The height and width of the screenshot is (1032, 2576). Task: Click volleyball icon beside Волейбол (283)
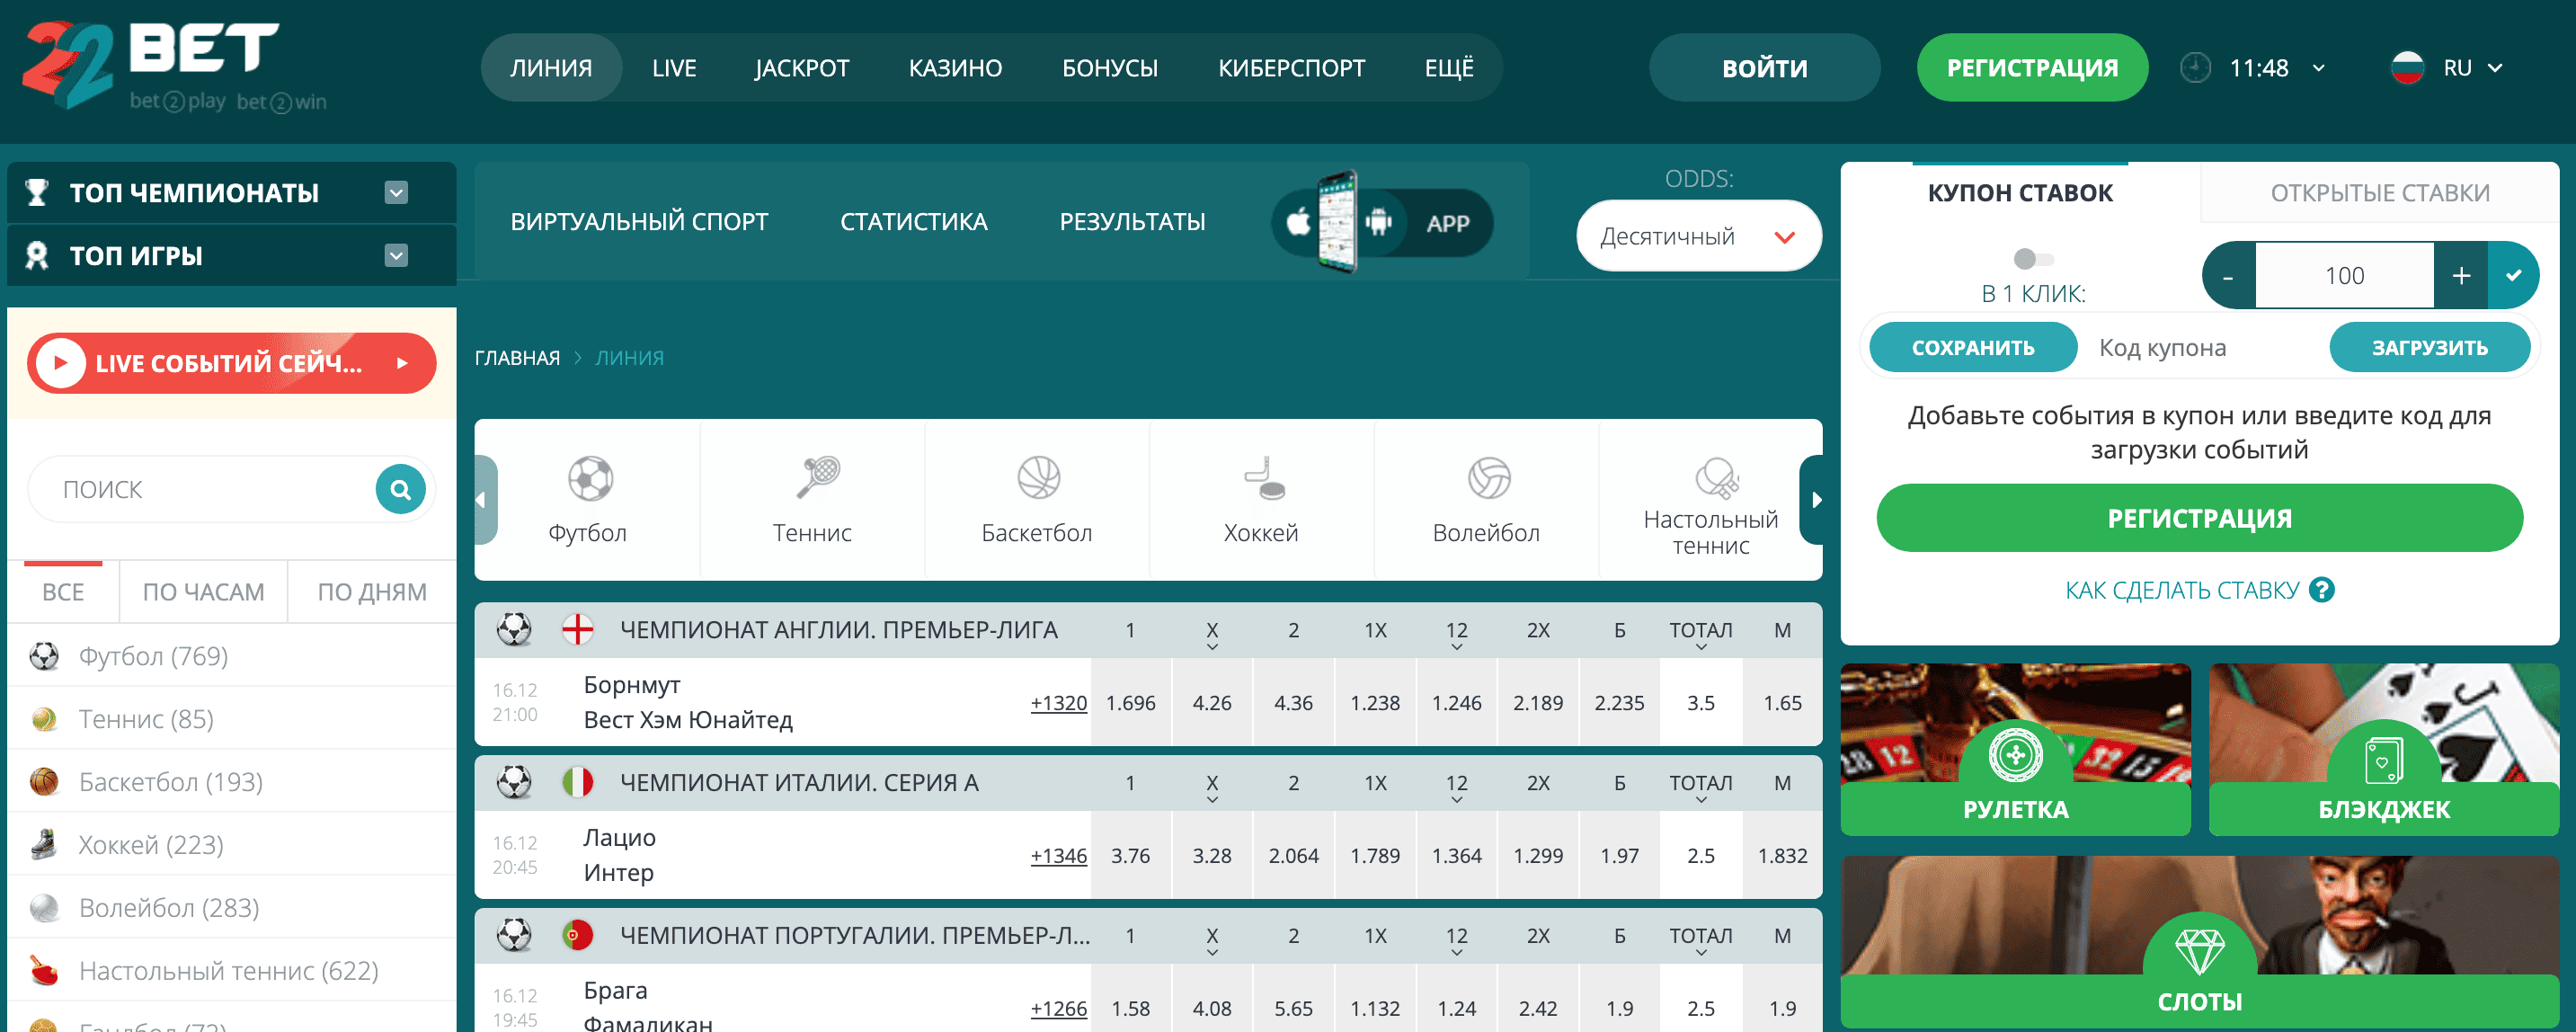click(44, 908)
